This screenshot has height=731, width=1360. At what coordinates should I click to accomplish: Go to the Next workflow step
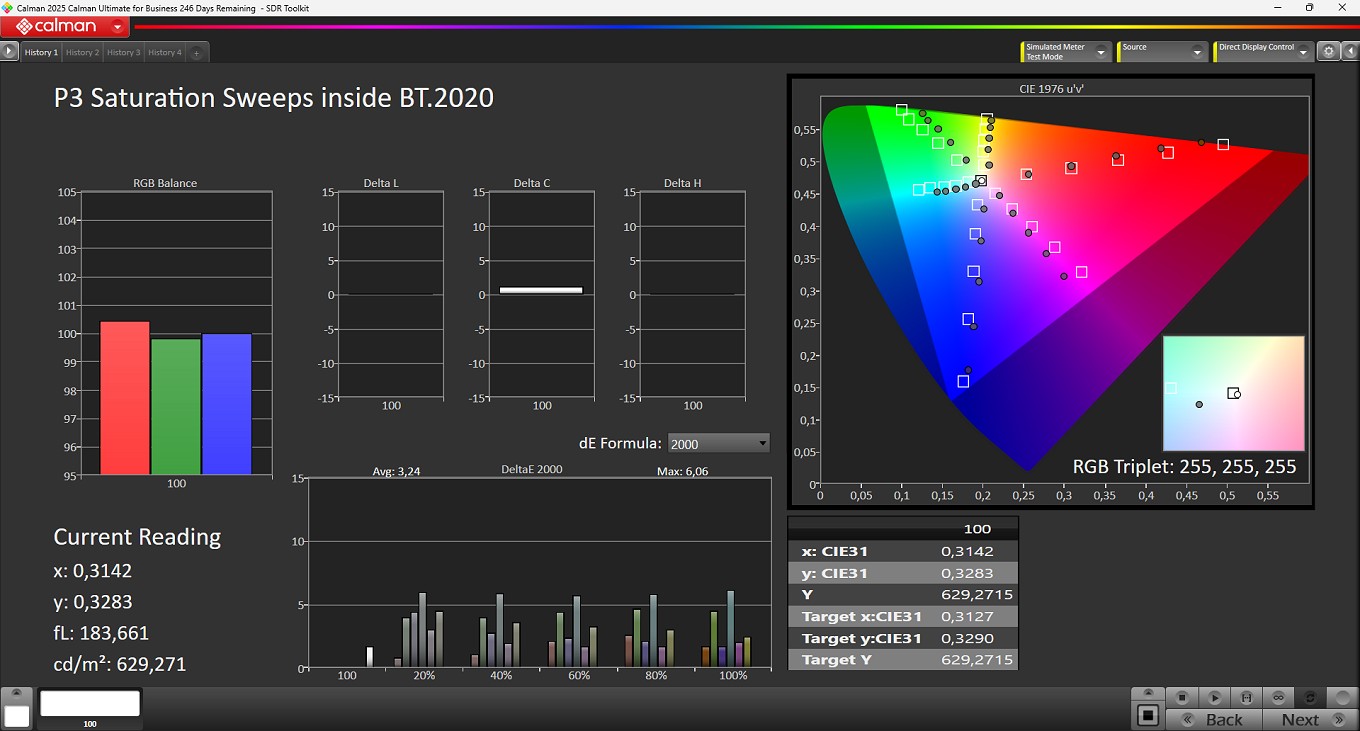point(1310,719)
